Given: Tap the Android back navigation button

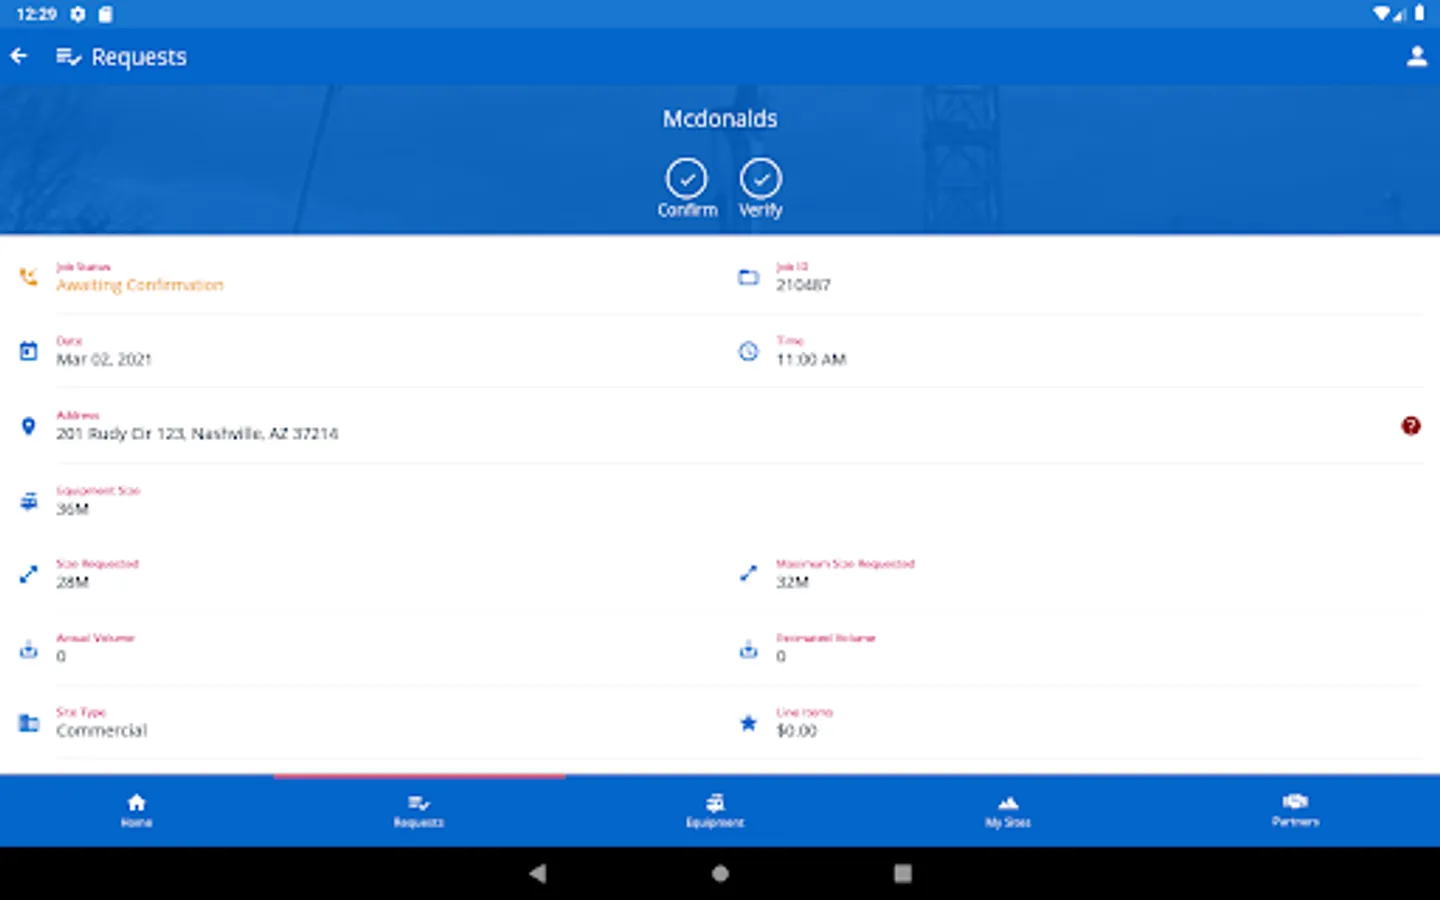Looking at the screenshot, I should [x=538, y=873].
